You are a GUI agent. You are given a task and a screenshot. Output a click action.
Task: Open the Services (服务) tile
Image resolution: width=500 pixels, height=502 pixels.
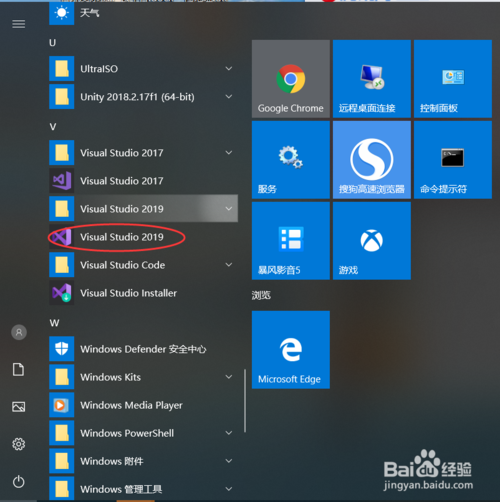(x=291, y=160)
